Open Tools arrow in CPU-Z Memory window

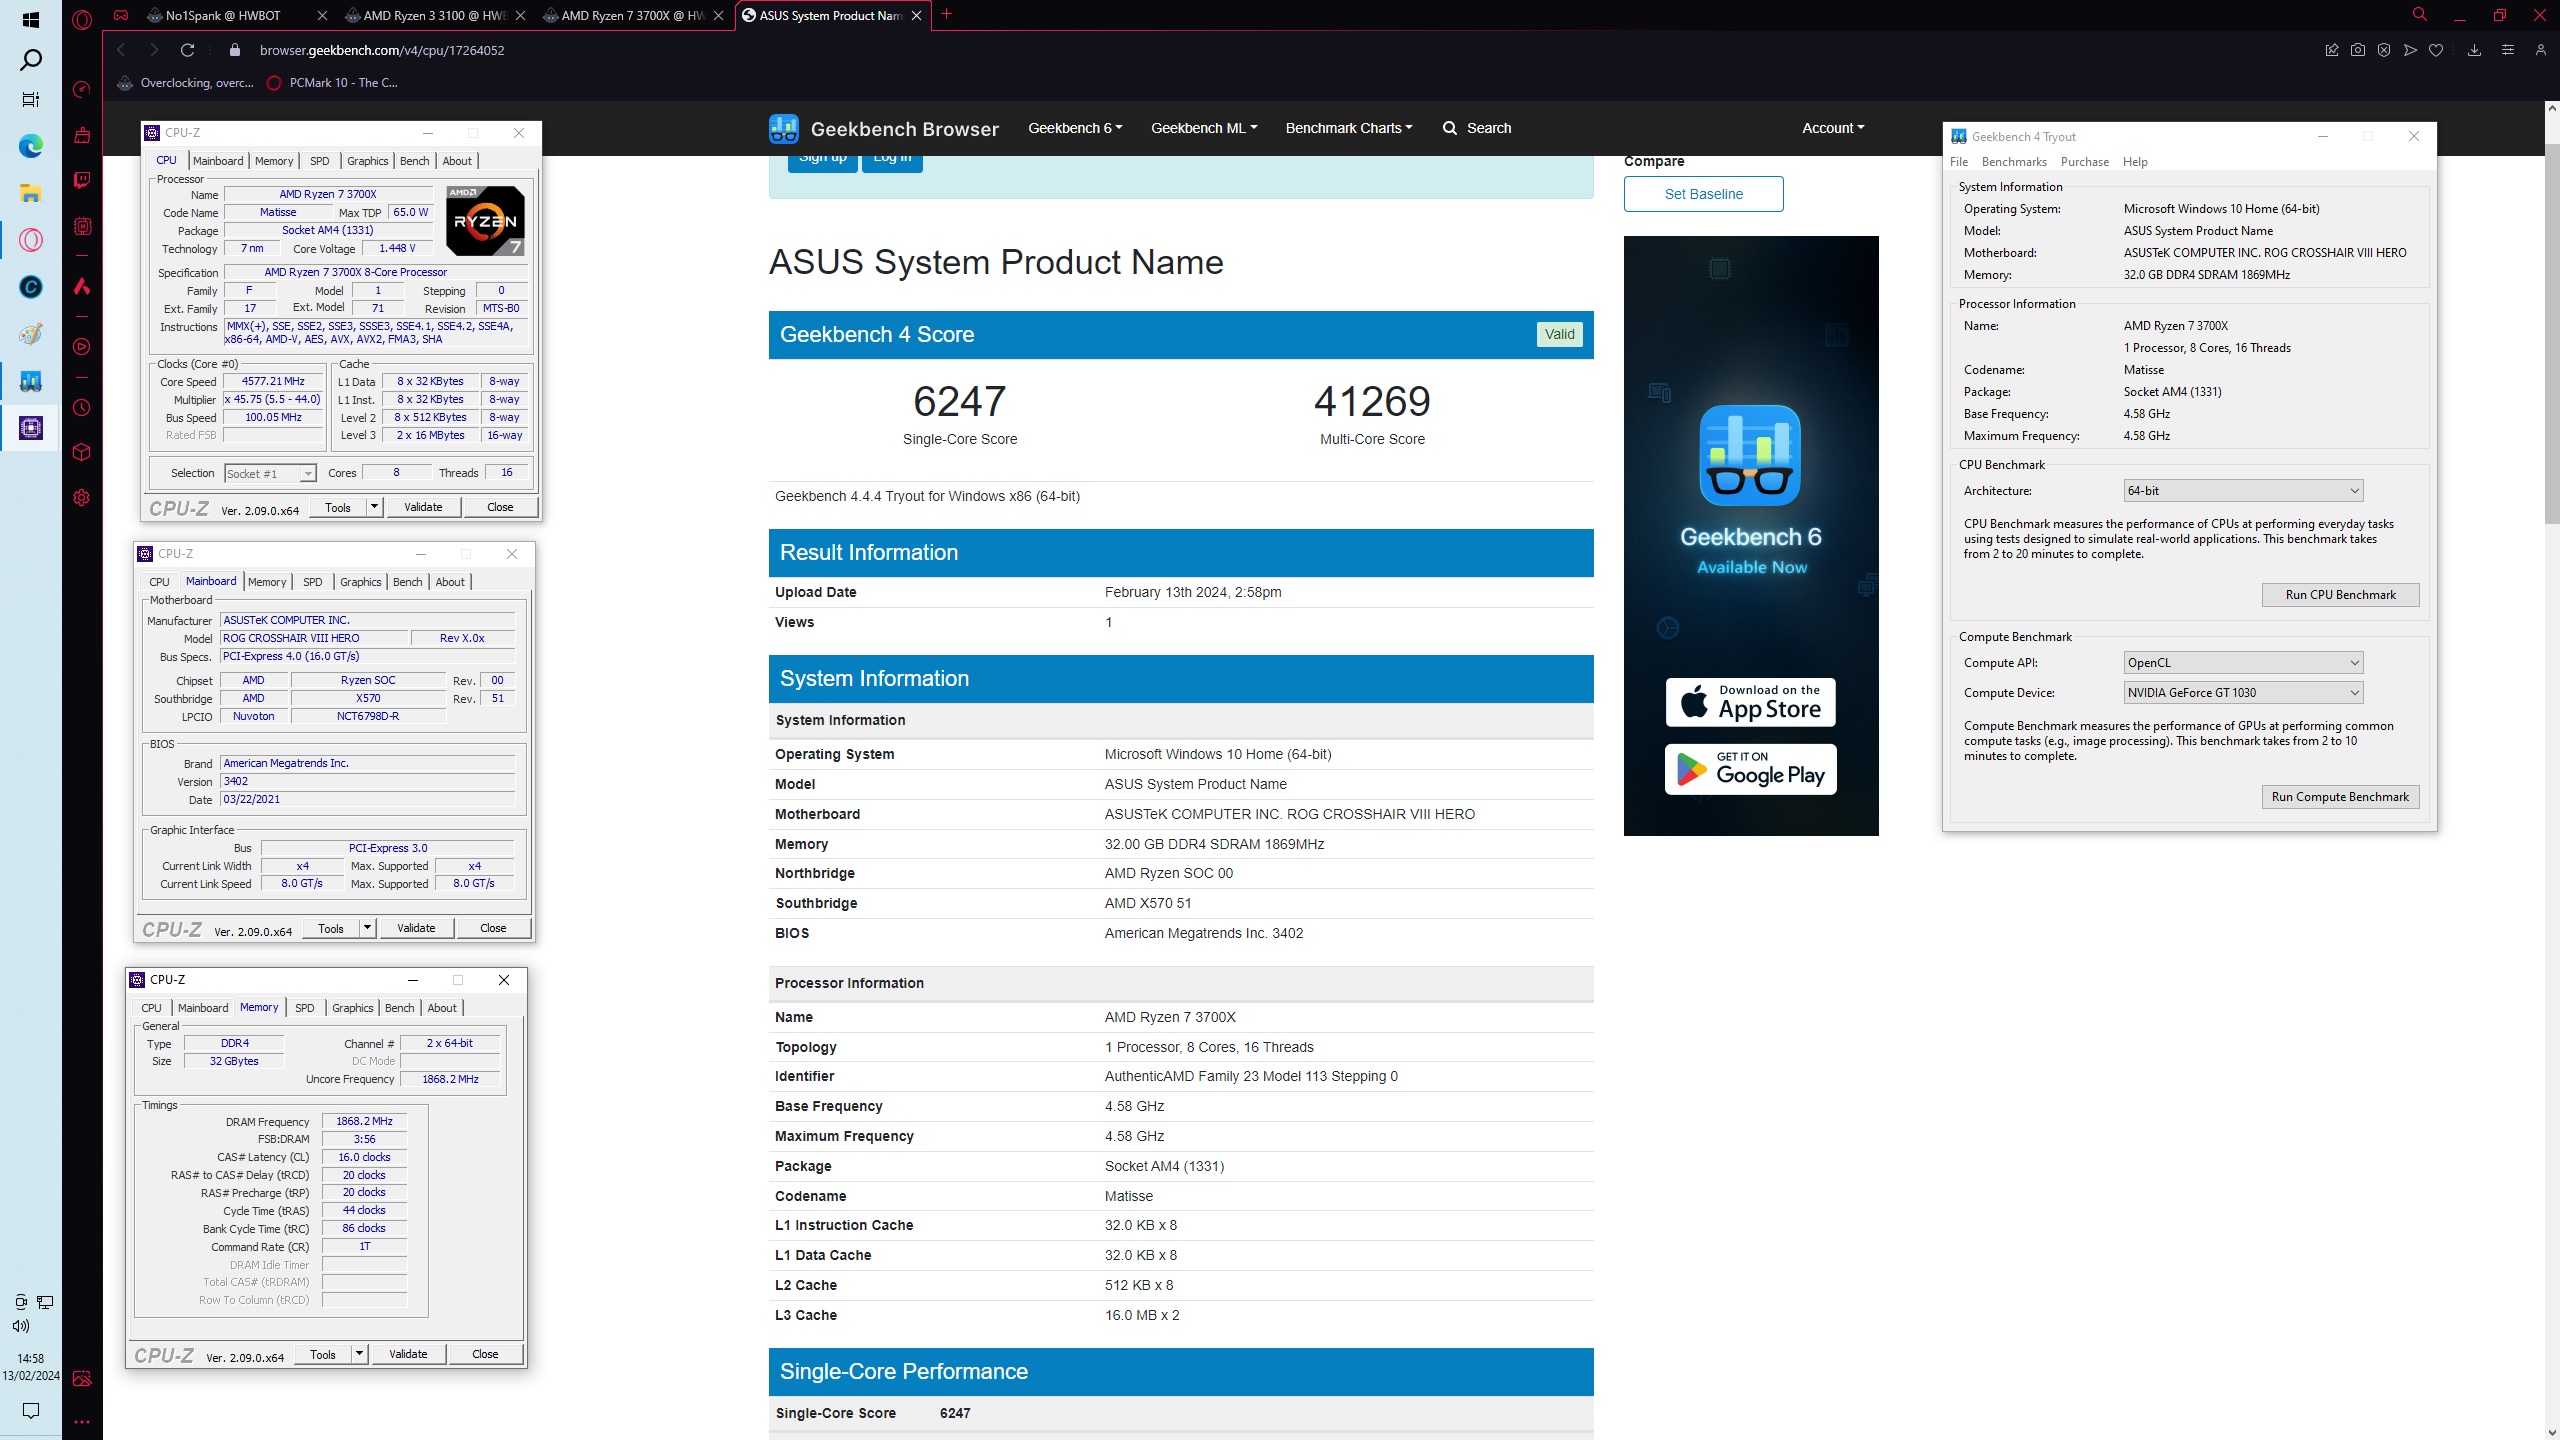coord(359,1354)
